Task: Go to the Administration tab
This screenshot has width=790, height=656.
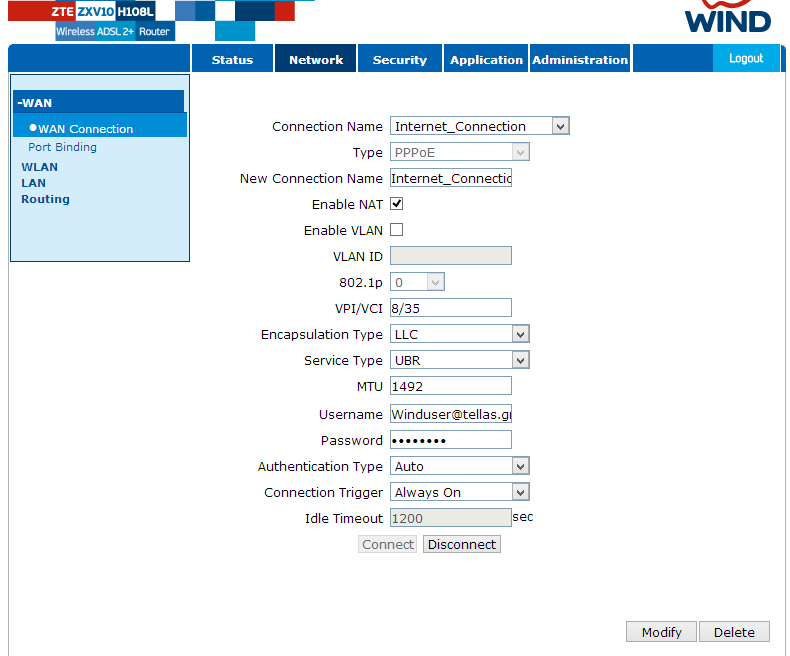Action: (x=580, y=59)
